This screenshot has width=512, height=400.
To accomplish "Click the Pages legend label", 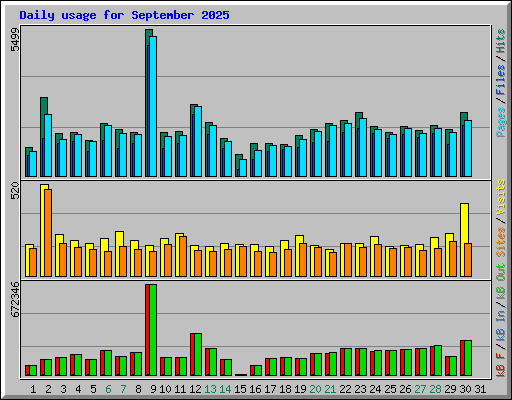I will 500,122.
